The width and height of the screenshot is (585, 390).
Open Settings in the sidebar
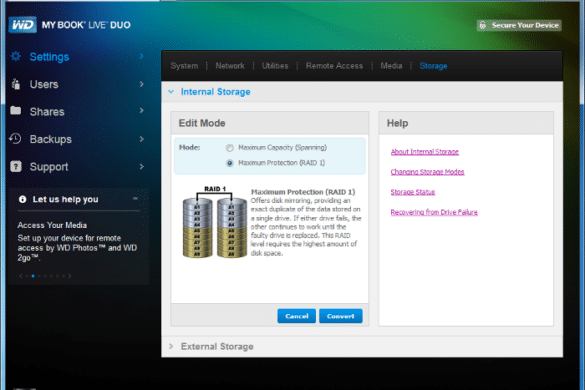coord(49,57)
